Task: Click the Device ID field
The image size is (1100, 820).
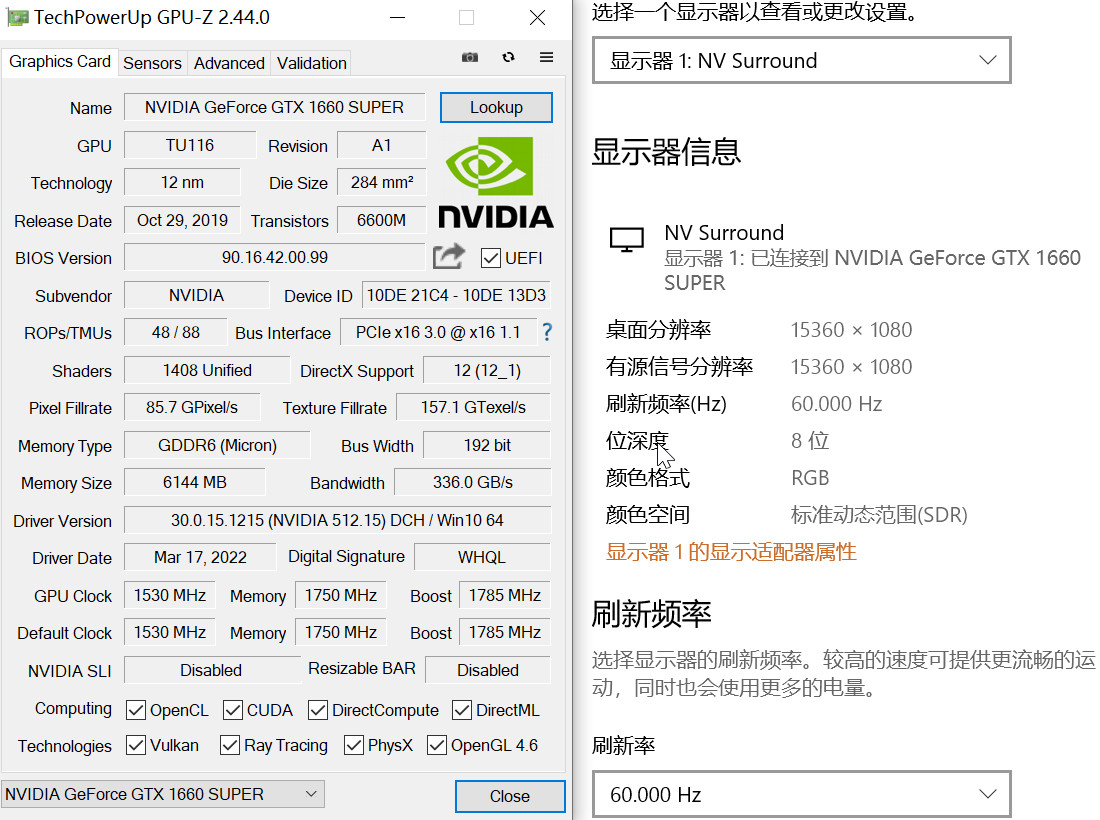Action: (456, 295)
